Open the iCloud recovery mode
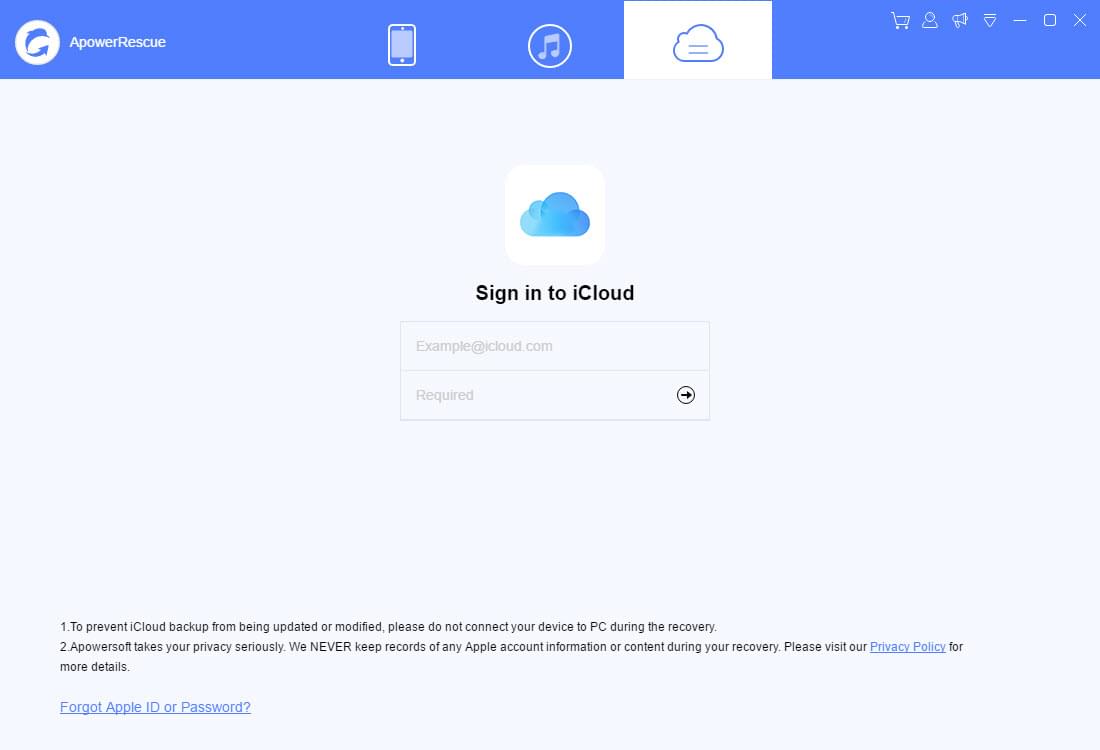 [x=697, y=43]
